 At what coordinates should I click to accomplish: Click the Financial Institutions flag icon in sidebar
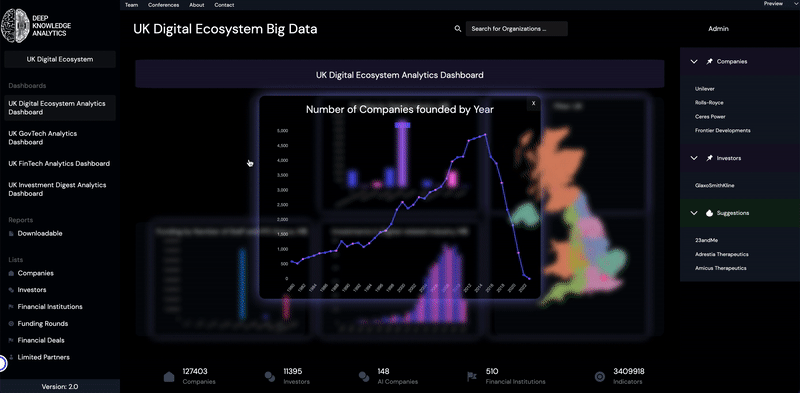(11, 307)
